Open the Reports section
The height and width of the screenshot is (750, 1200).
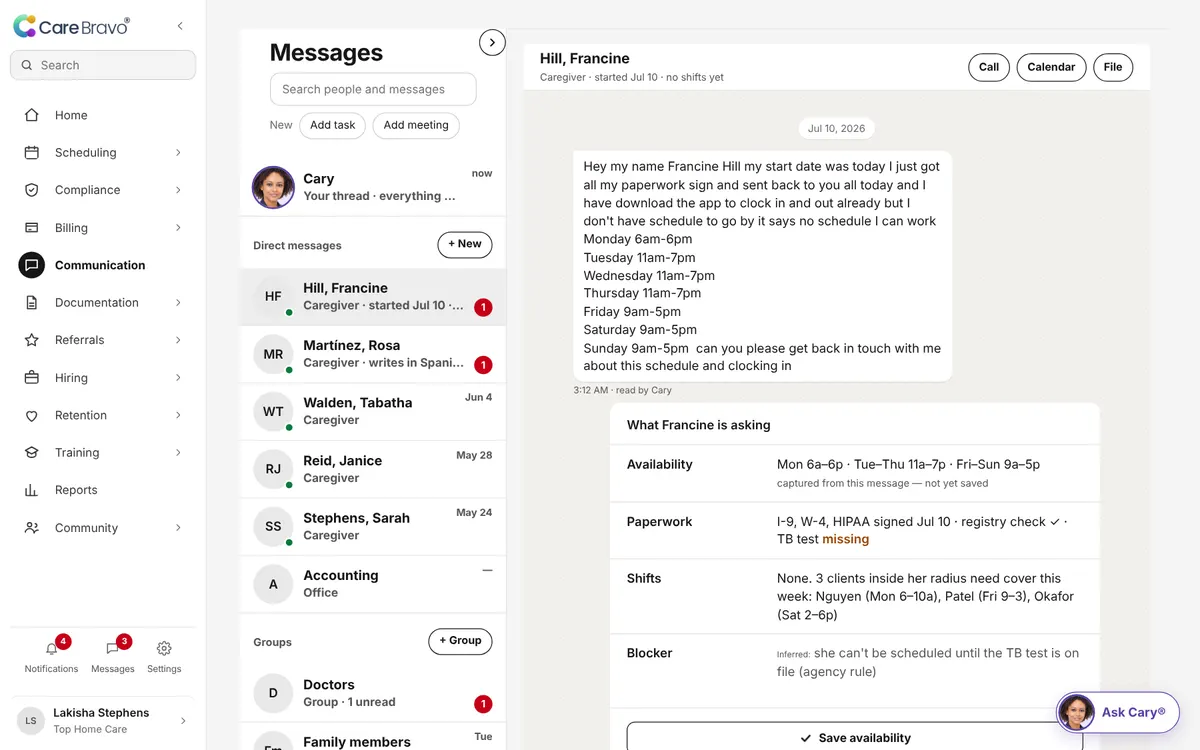pos(103,490)
